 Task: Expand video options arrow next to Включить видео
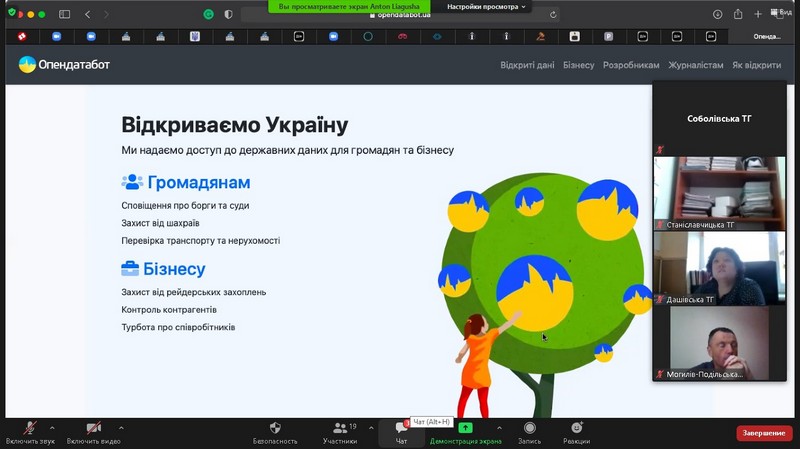pyautogui.click(x=121, y=428)
